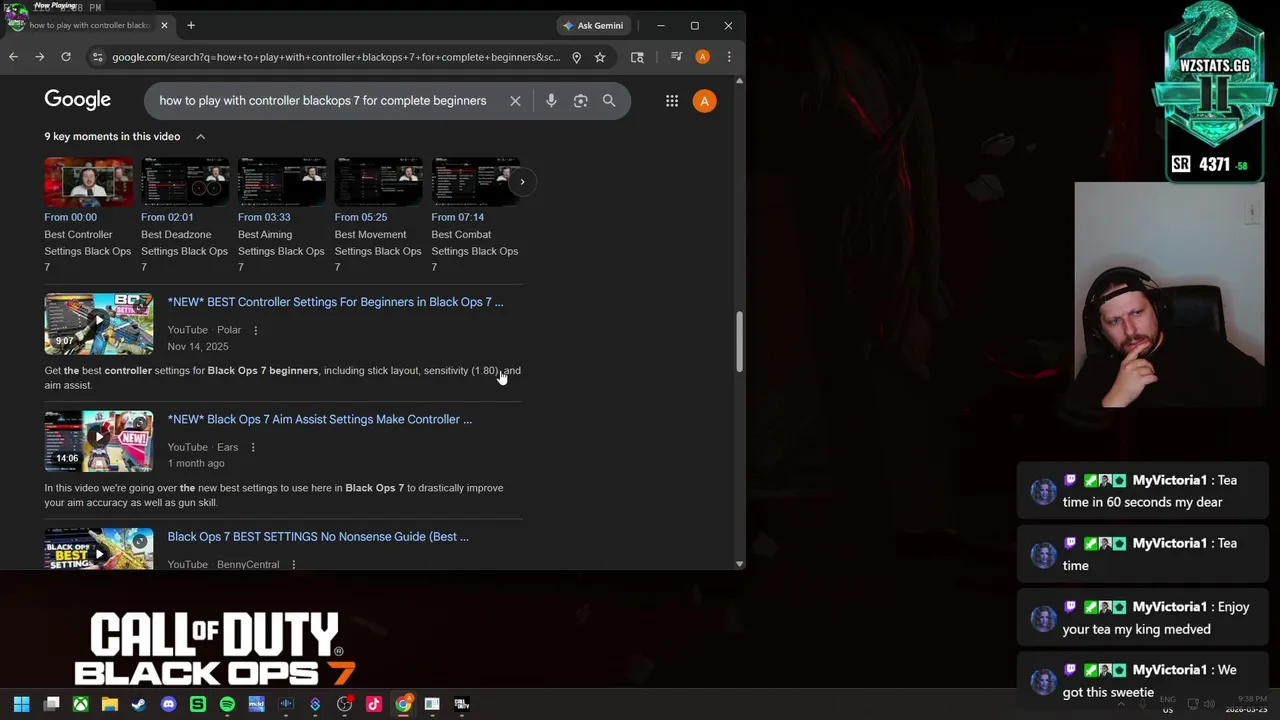The image size is (1280, 720).
Task: Reload the Google results page
Action: pos(66,57)
